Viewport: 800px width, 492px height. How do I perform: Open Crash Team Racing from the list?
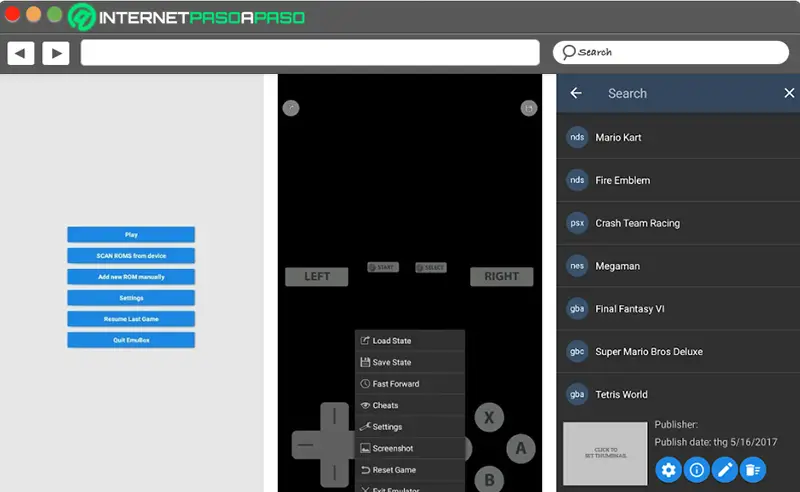(679, 223)
